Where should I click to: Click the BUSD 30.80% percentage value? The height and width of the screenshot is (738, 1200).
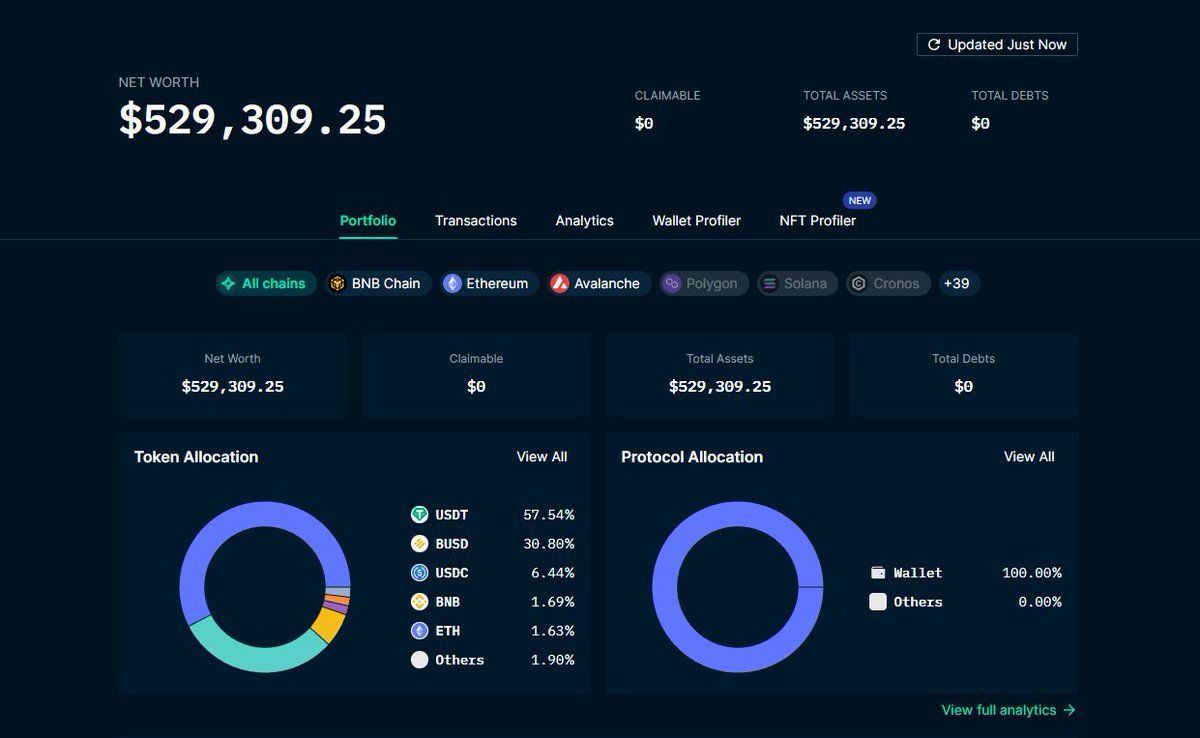pyautogui.click(x=548, y=544)
